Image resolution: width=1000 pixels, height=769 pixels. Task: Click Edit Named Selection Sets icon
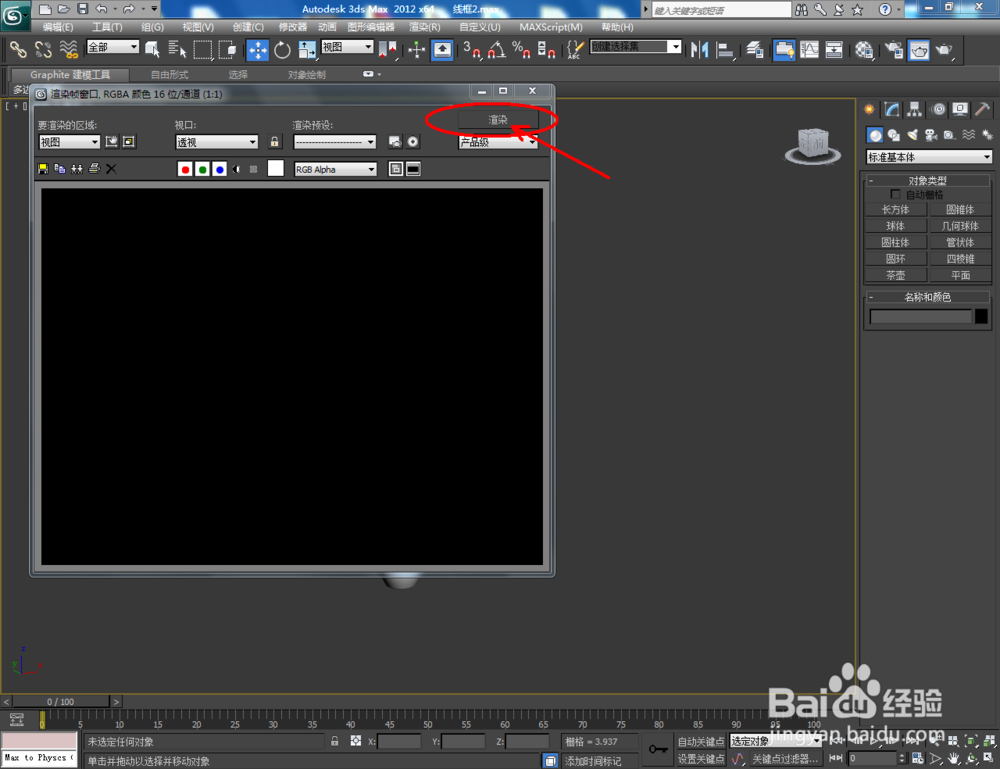(575, 49)
